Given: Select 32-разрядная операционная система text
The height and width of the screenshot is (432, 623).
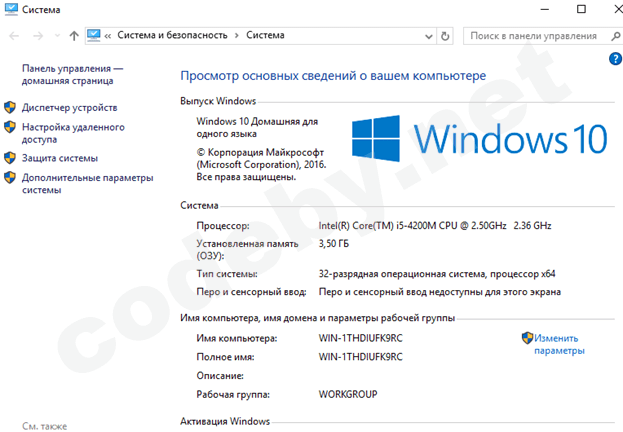Looking at the screenshot, I should (x=437, y=274).
